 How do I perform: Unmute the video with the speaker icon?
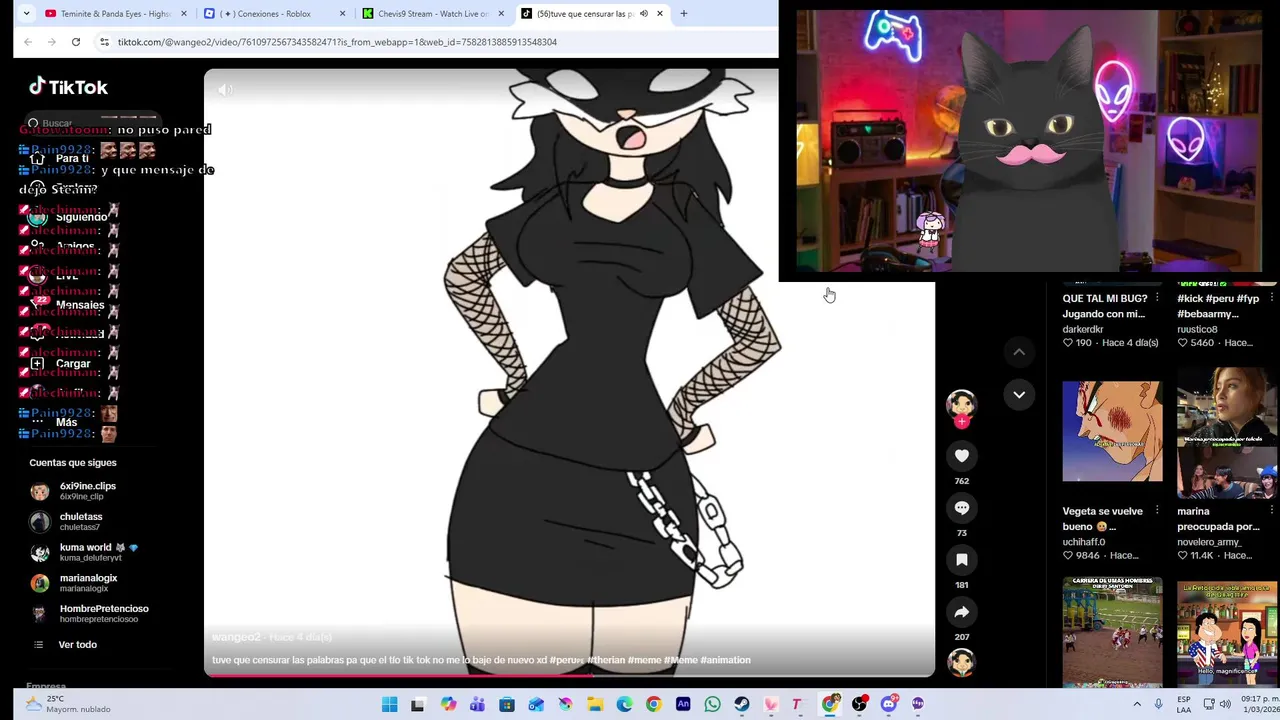(225, 90)
